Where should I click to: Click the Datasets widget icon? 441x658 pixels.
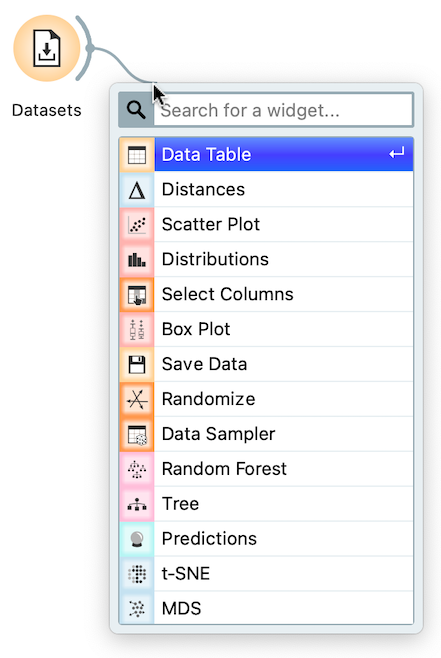click(x=47, y=48)
